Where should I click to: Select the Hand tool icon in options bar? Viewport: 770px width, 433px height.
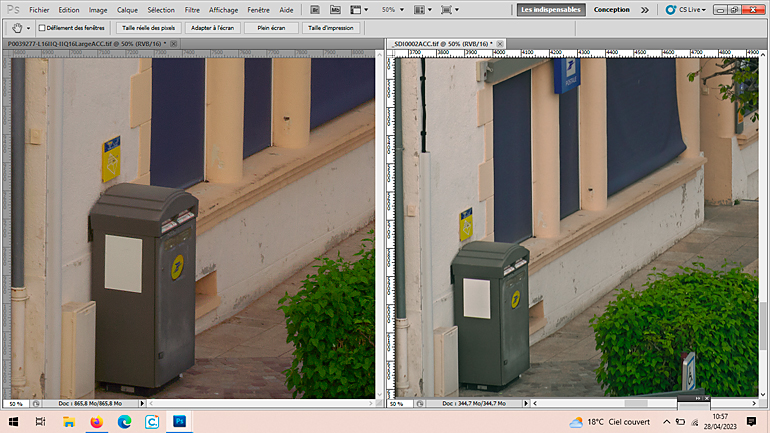point(17,28)
